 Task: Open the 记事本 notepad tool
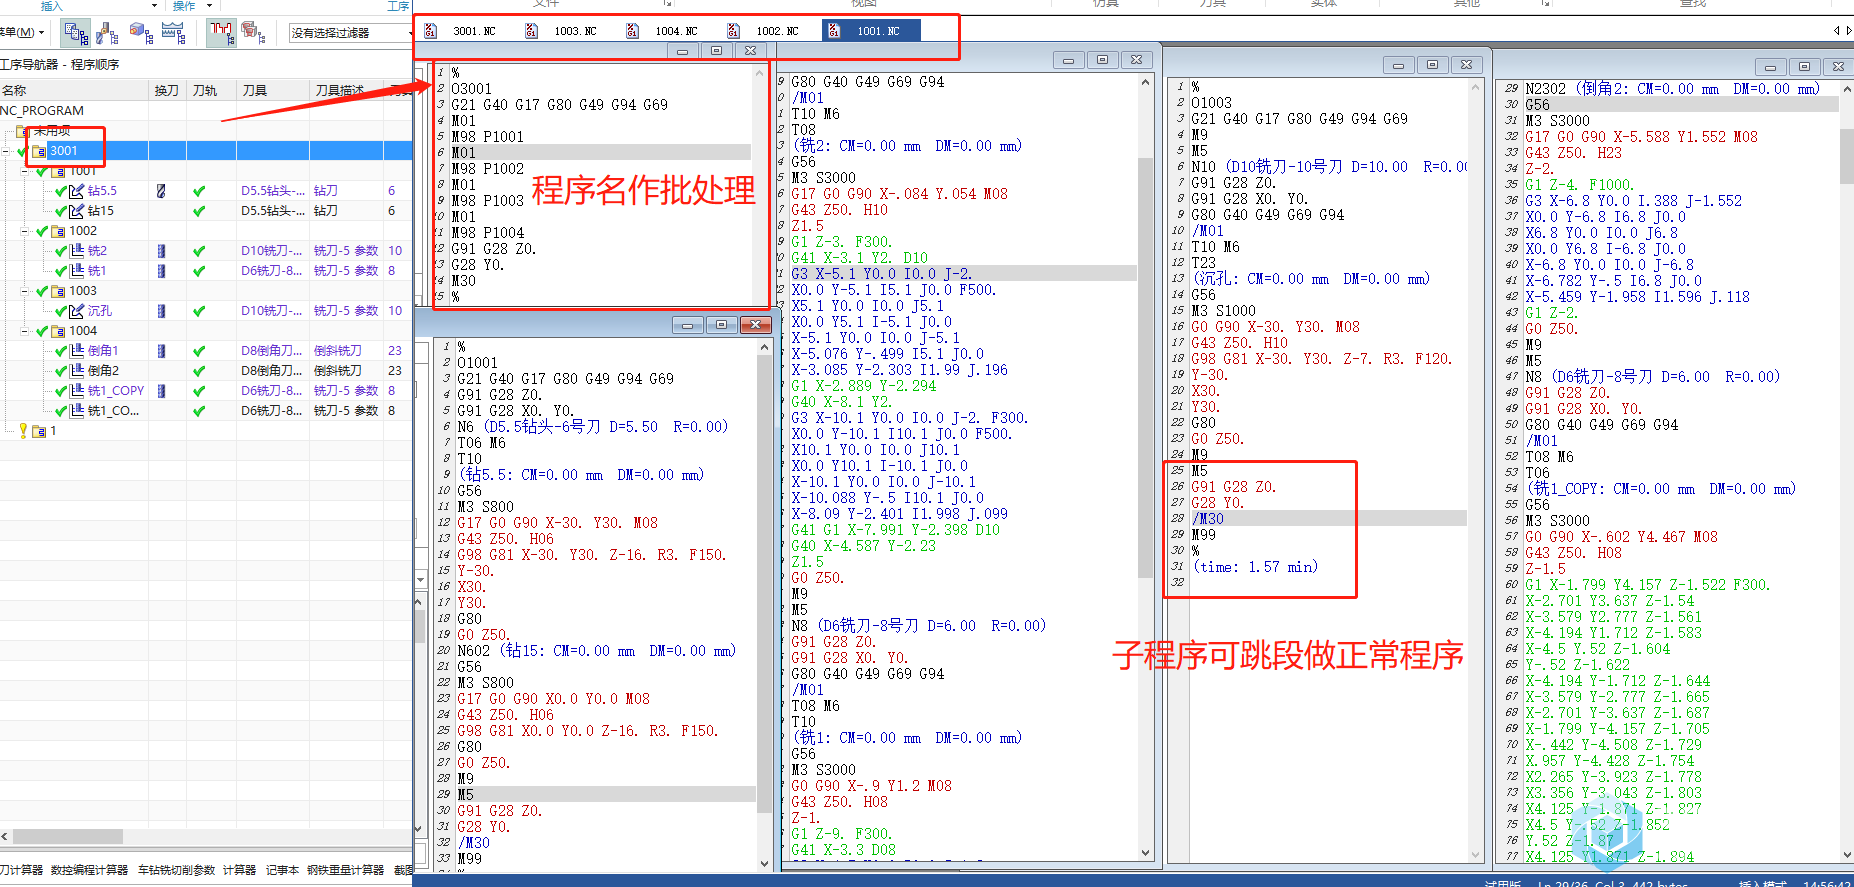pyautogui.click(x=282, y=870)
